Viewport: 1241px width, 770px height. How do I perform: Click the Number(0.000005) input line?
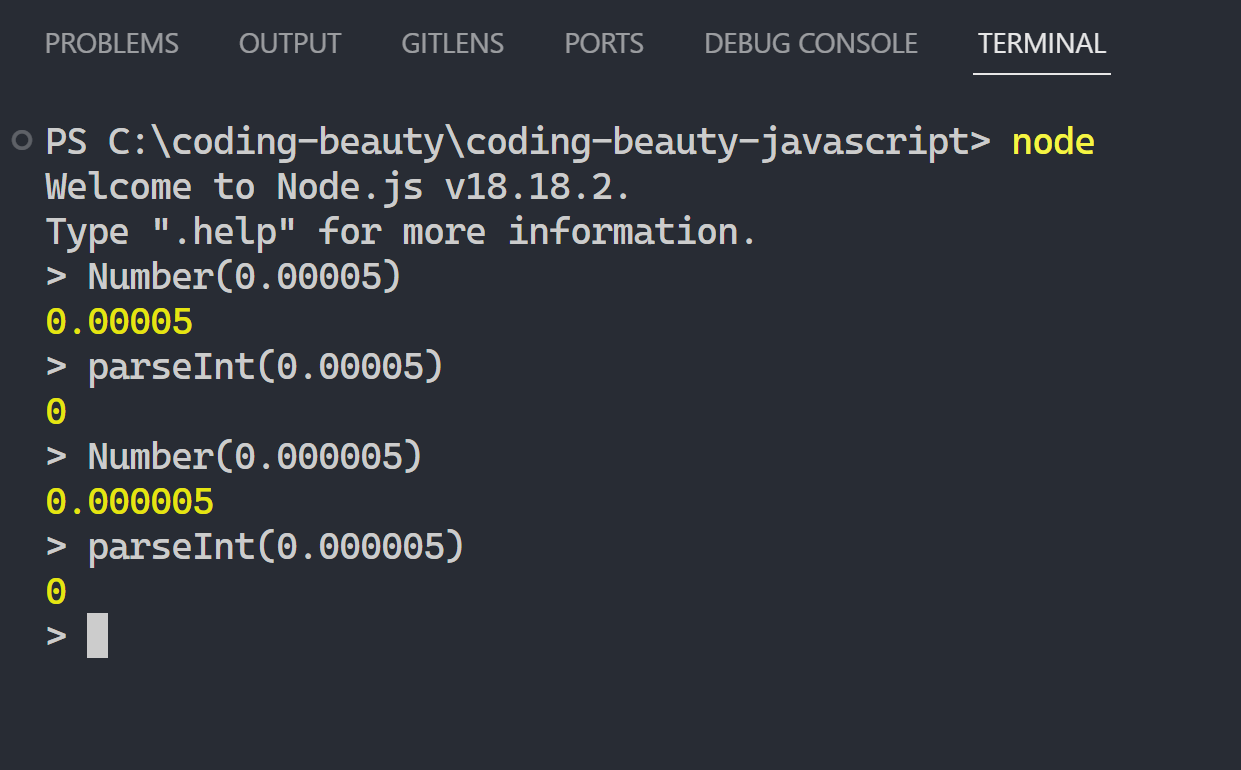pyautogui.click(x=235, y=457)
